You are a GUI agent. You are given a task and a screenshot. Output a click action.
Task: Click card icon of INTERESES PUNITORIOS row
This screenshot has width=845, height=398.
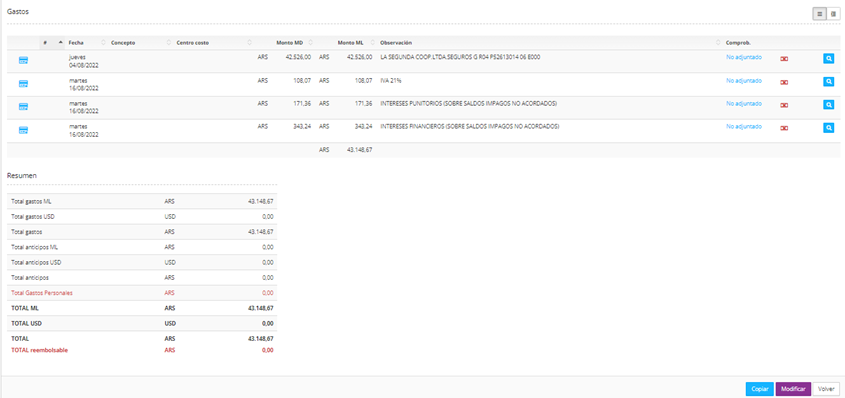[23, 107]
